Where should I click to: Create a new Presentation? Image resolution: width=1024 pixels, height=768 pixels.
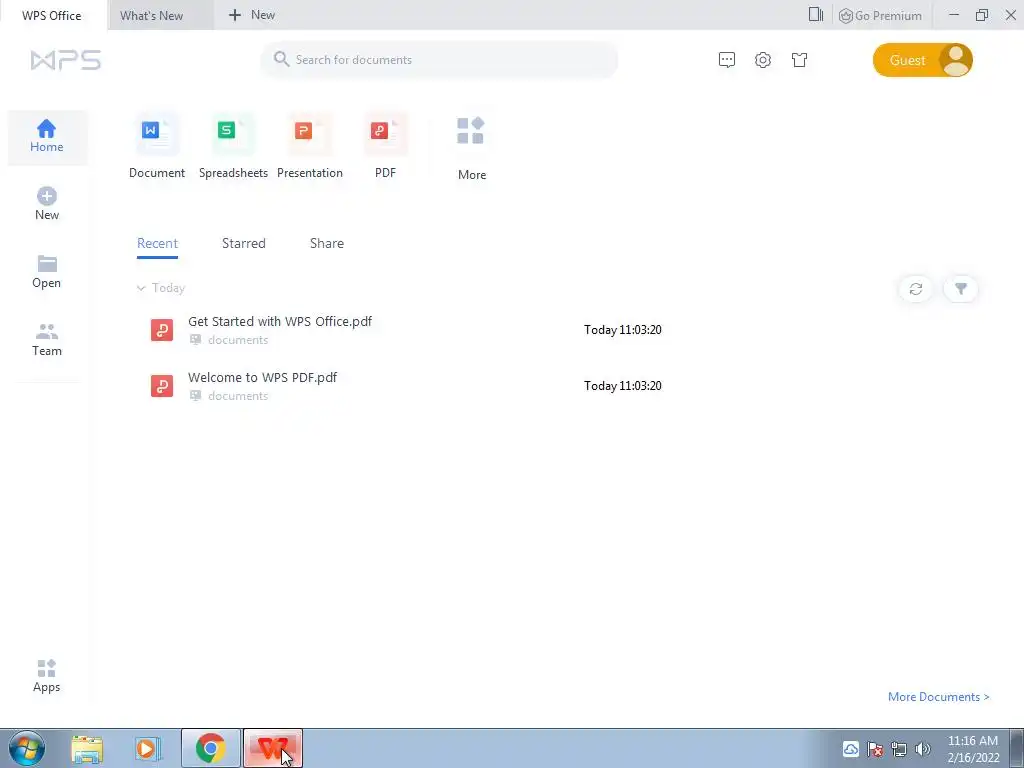[x=310, y=146]
